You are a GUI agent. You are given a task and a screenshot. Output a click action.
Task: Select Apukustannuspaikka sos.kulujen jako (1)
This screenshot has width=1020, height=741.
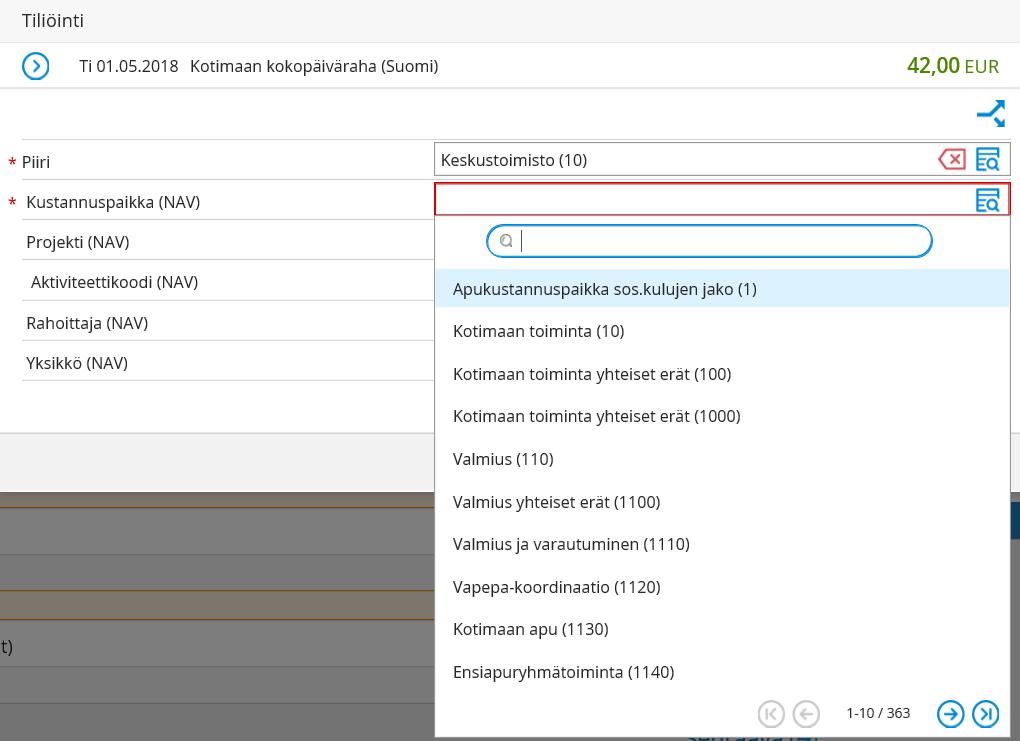point(722,289)
